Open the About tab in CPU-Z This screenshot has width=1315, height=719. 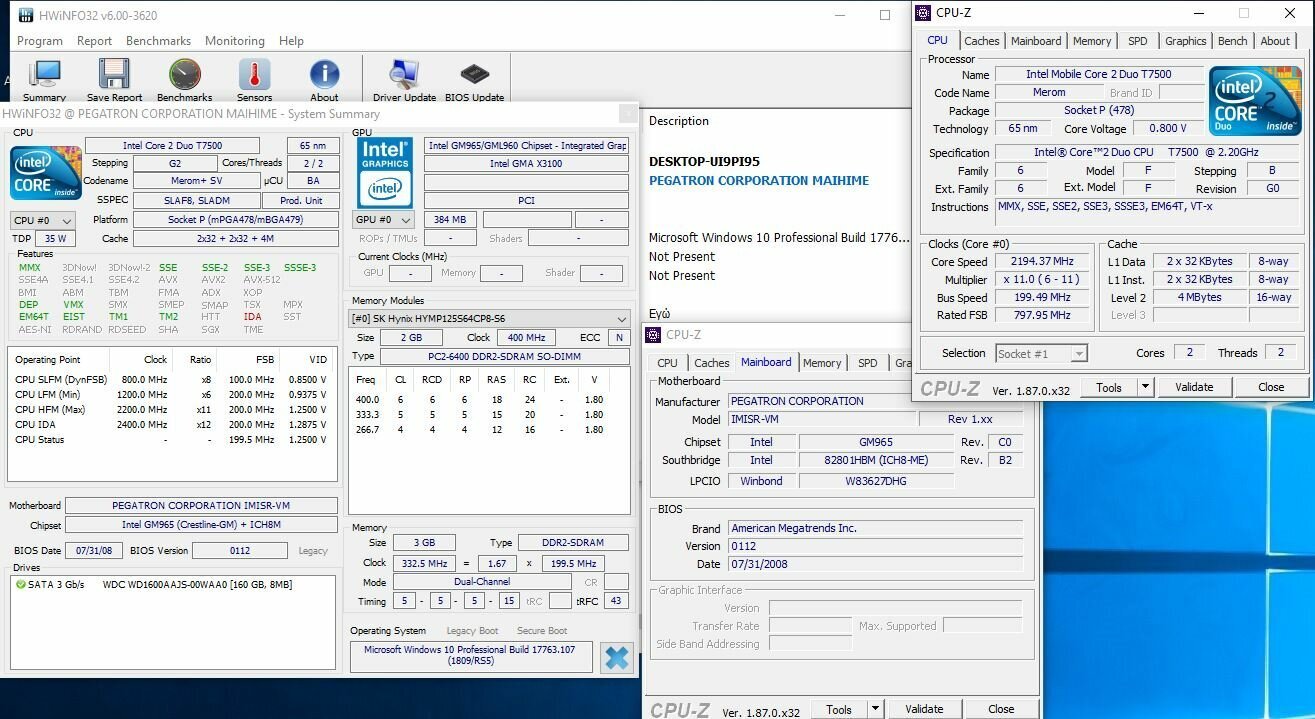tap(1275, 41)
